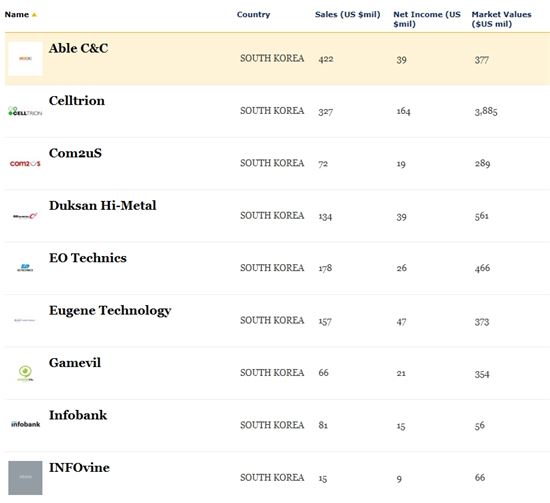Click the Able C&C logo thumbnail
This screenshot has width=550, height=503.
[25, 59]
